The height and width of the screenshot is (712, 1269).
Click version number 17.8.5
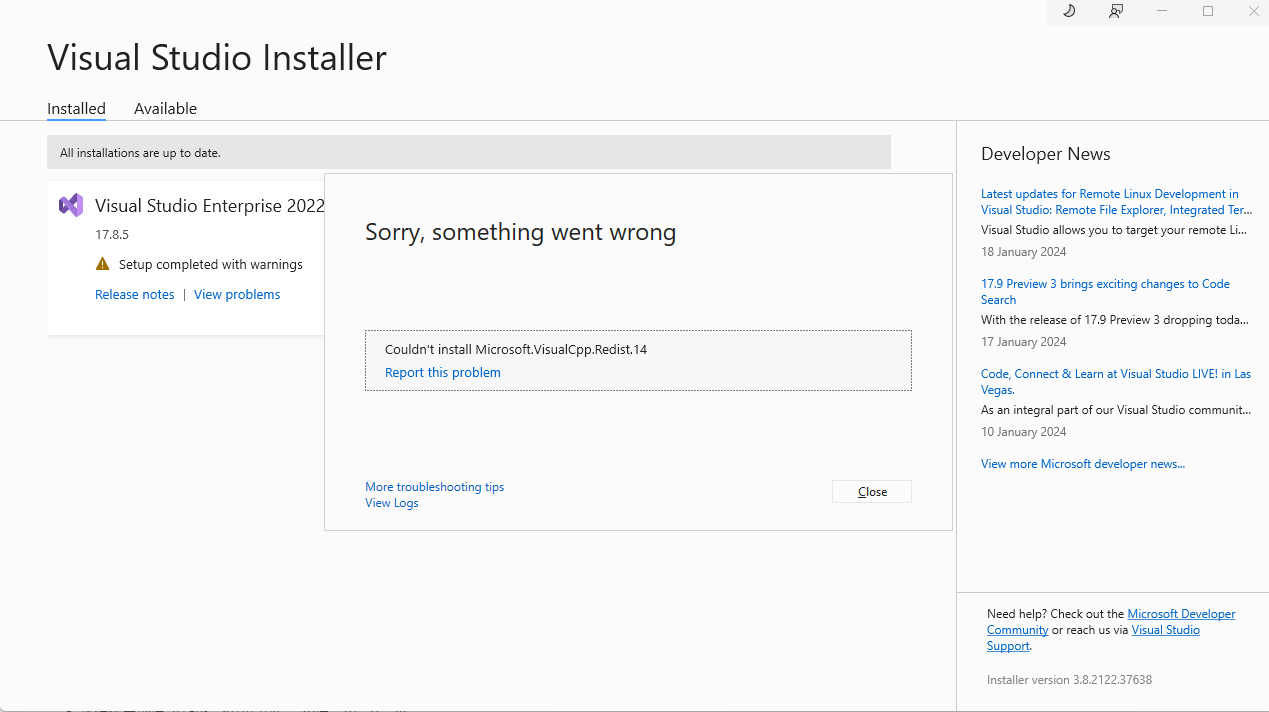tap(112, 235)
